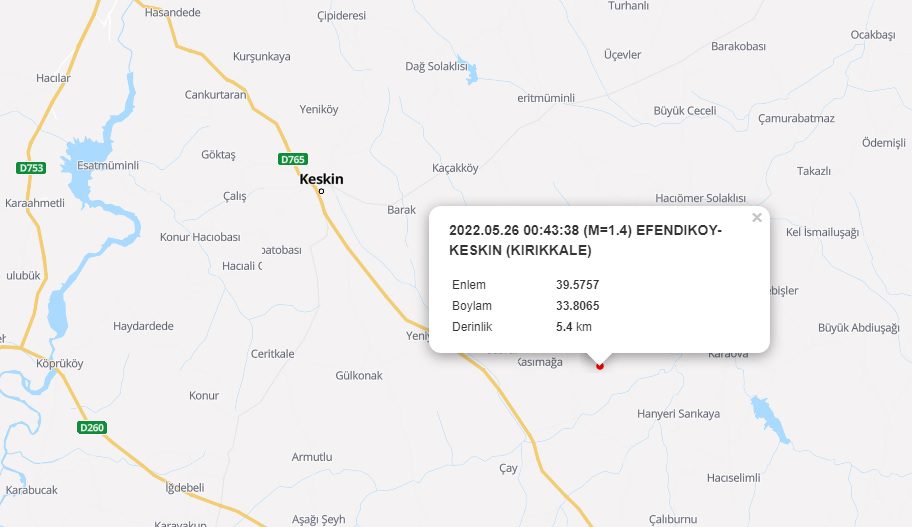Click the Keskin town label
Viewport: 912px width, 527px height.
[x=321, y=179]
